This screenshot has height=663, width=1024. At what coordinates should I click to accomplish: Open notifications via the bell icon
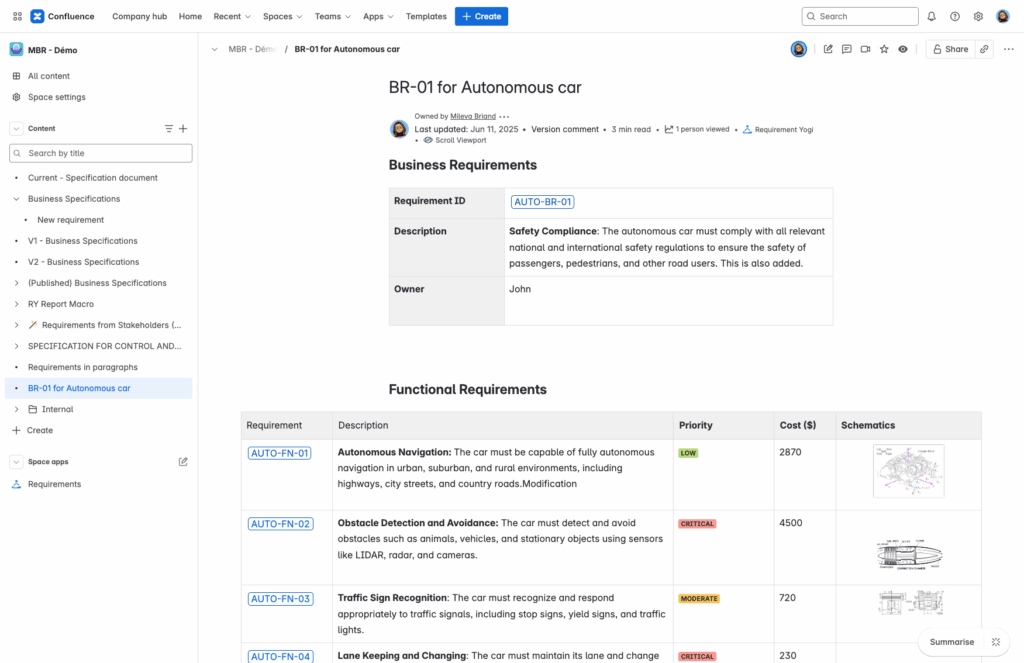931,16
